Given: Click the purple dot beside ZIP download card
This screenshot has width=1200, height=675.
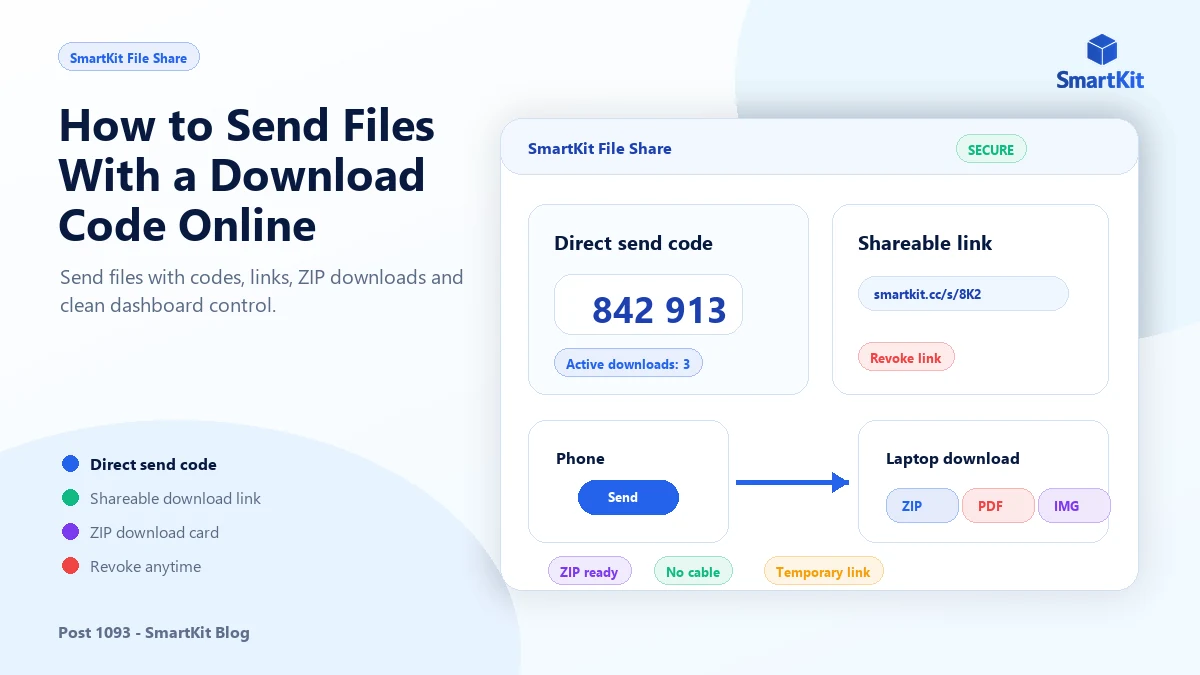Looking at the screenshot, I should 70,532.
